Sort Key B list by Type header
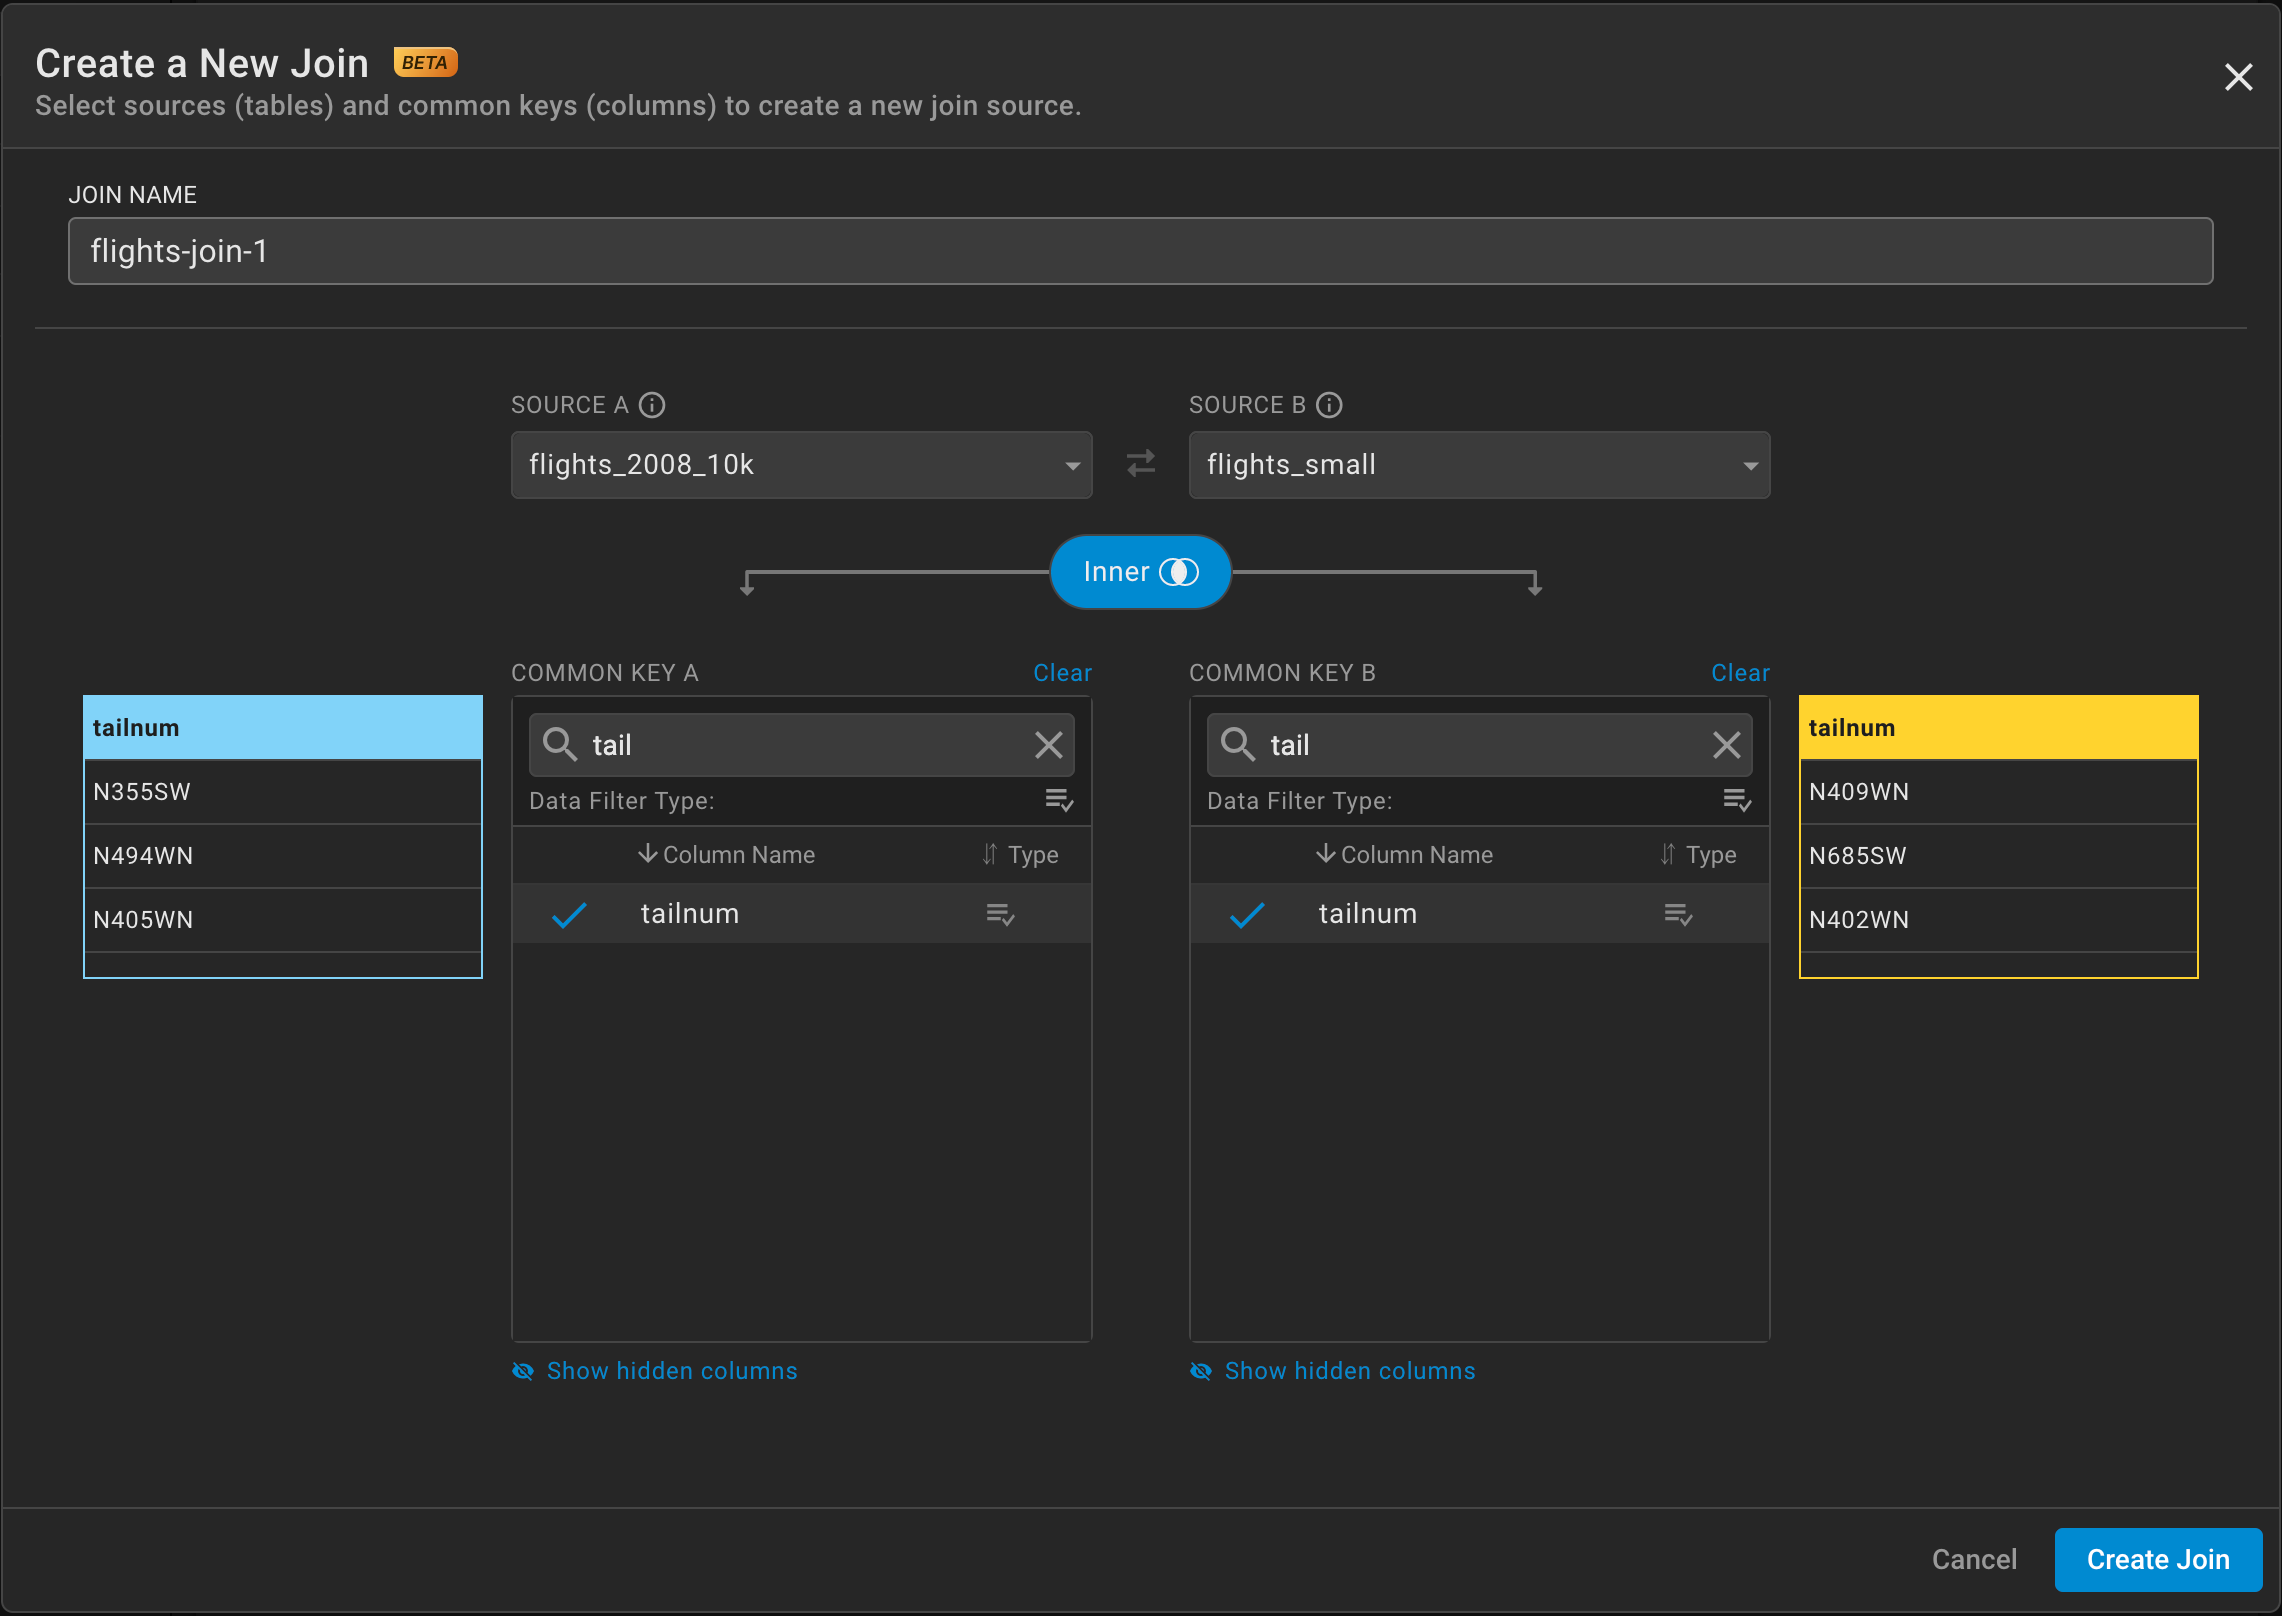2282x1616 pixels. click(x=1699, y=855)
